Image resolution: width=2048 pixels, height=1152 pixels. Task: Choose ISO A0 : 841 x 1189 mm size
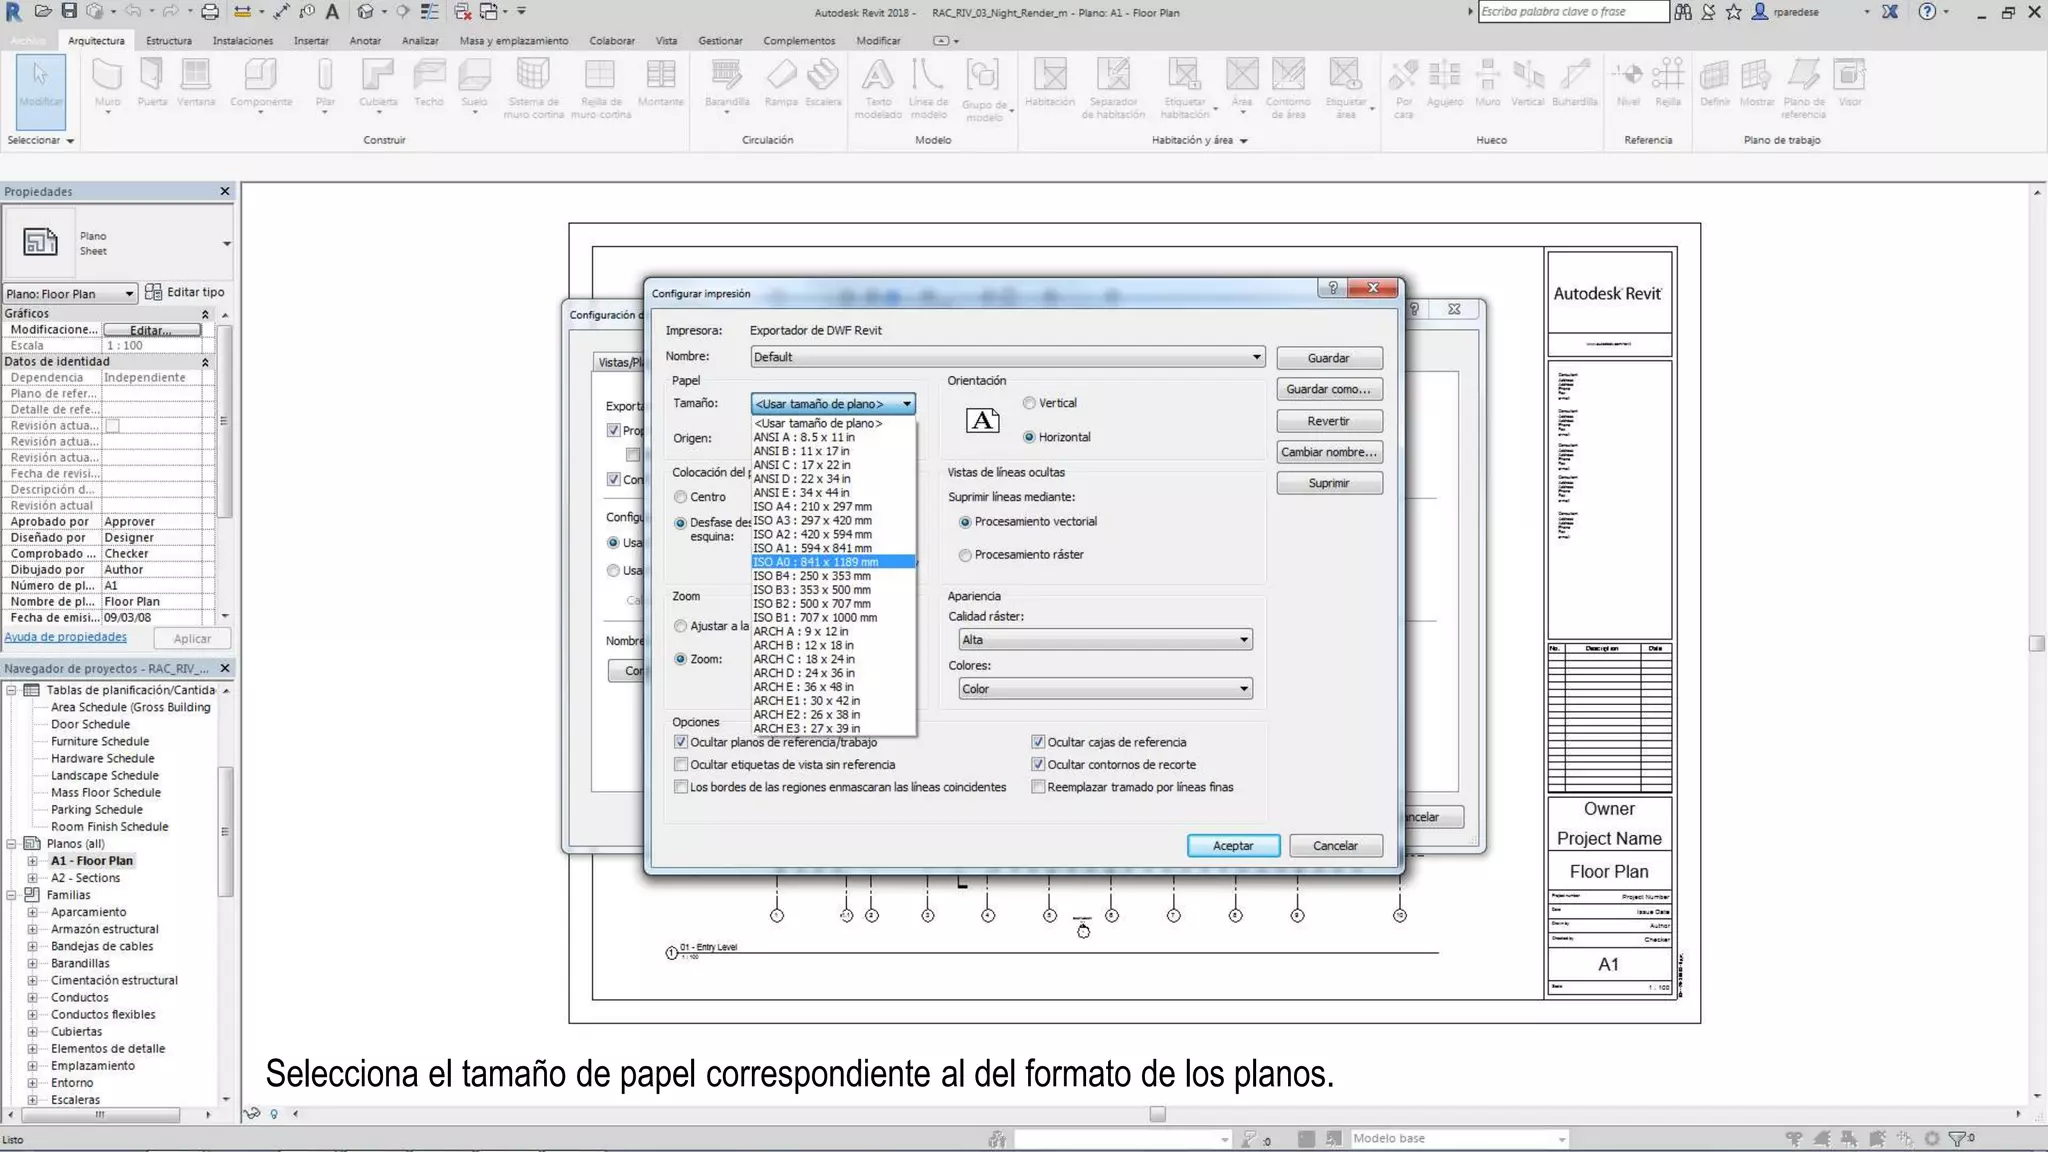pos(833,562)
